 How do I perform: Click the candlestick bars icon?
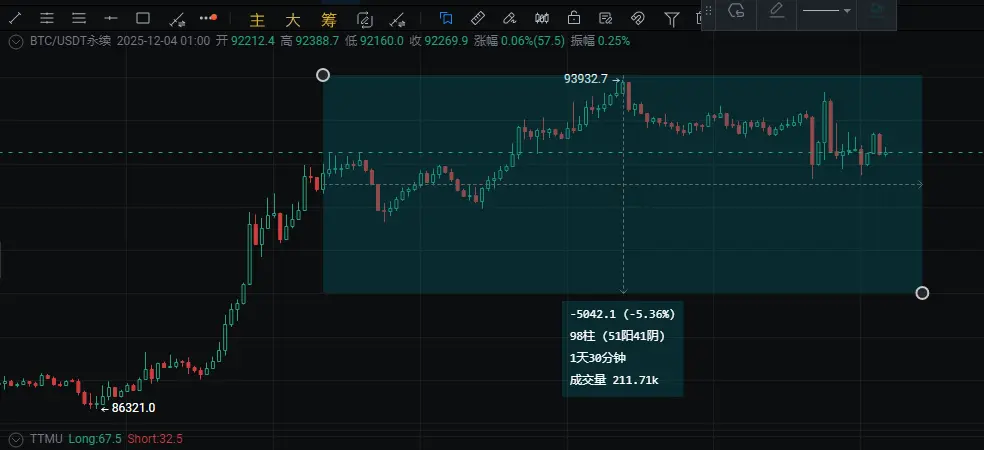tap(542, 19)
